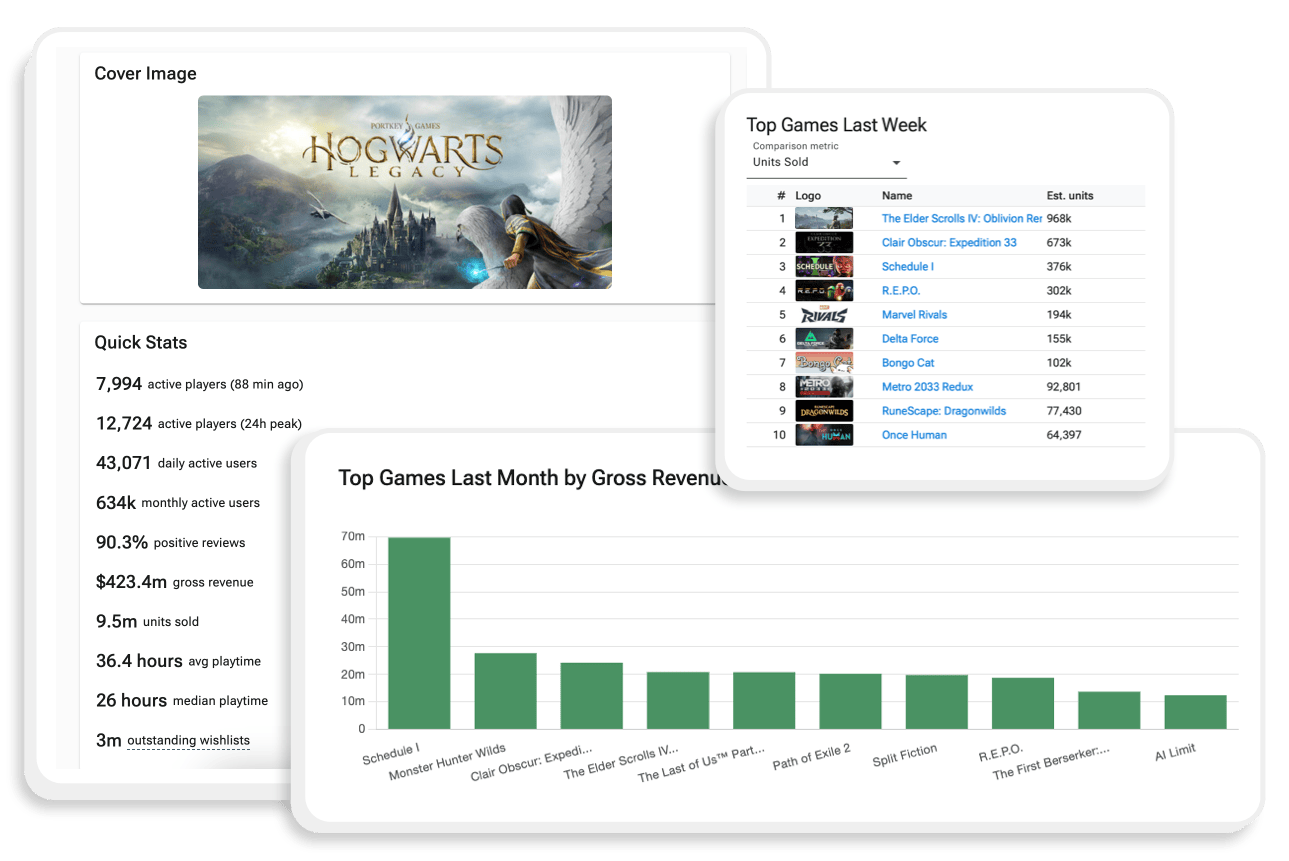
Task: Click the RuneScape: Dragonwilds logo thumbnail
Action: coord(823,410)
